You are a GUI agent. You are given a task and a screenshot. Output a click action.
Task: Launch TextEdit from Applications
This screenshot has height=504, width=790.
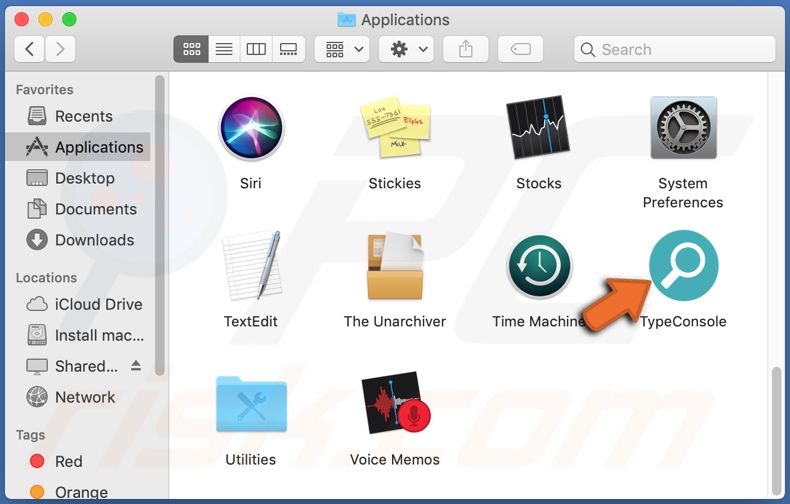click(250, 267)
